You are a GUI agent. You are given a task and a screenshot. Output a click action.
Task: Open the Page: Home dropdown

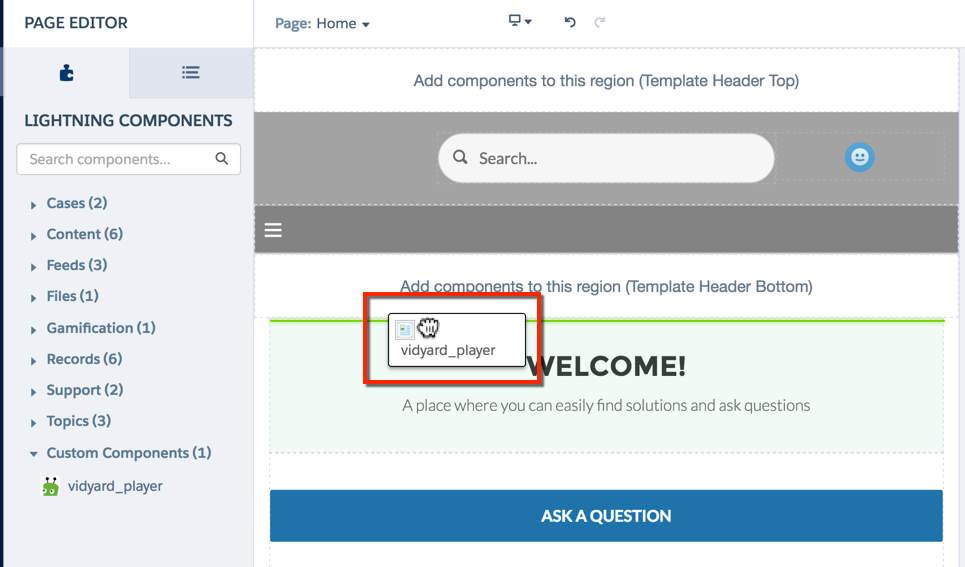coord(322,24)
